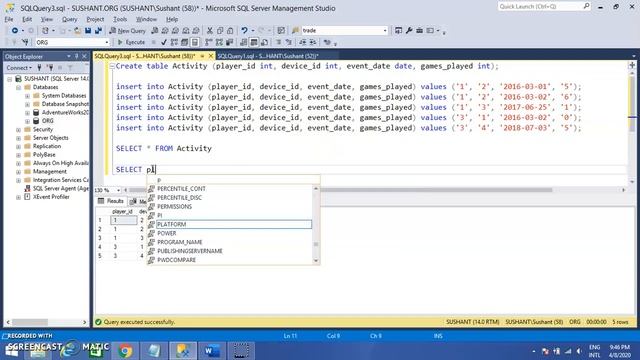Click the Parse query checkmark icon
The image size is (640, 360).
[x=164, y=42]
